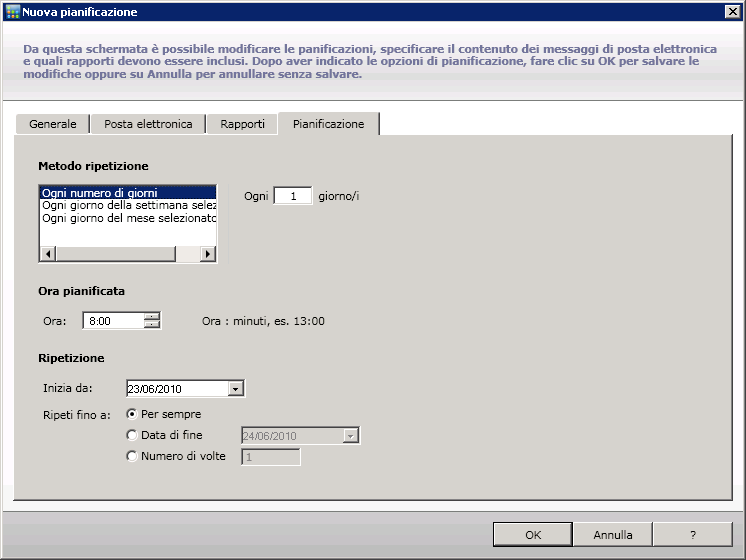Click the Nuova pianificazione title bar icon
Viewport: 746px width, 560px height.
pyautogui.click(x=13, y=12)
